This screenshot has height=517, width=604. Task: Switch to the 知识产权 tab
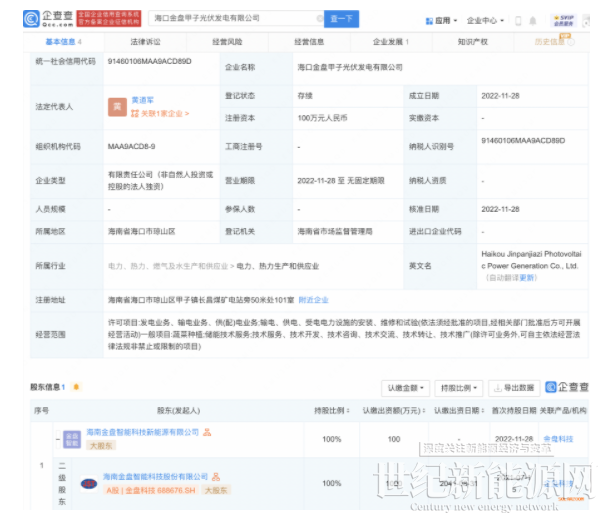coord(470,42)
